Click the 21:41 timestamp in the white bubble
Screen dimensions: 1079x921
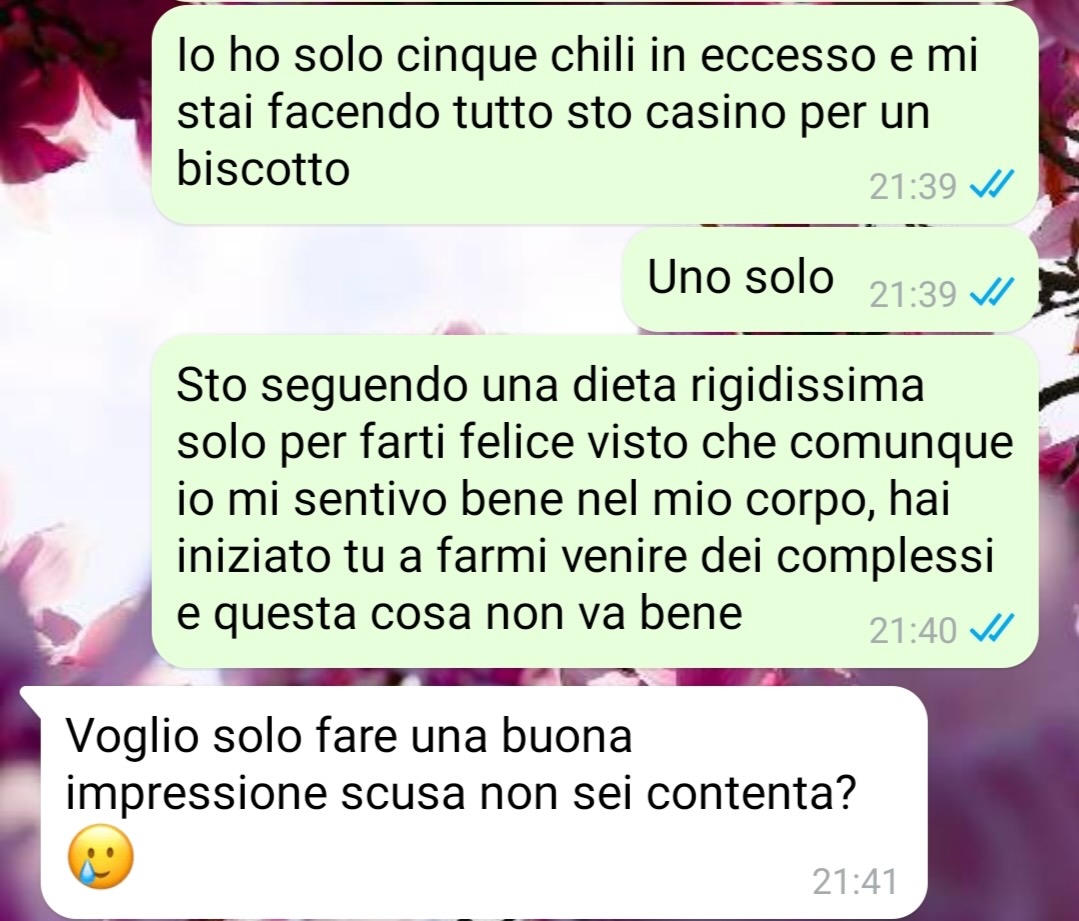[x=855, y=882]
